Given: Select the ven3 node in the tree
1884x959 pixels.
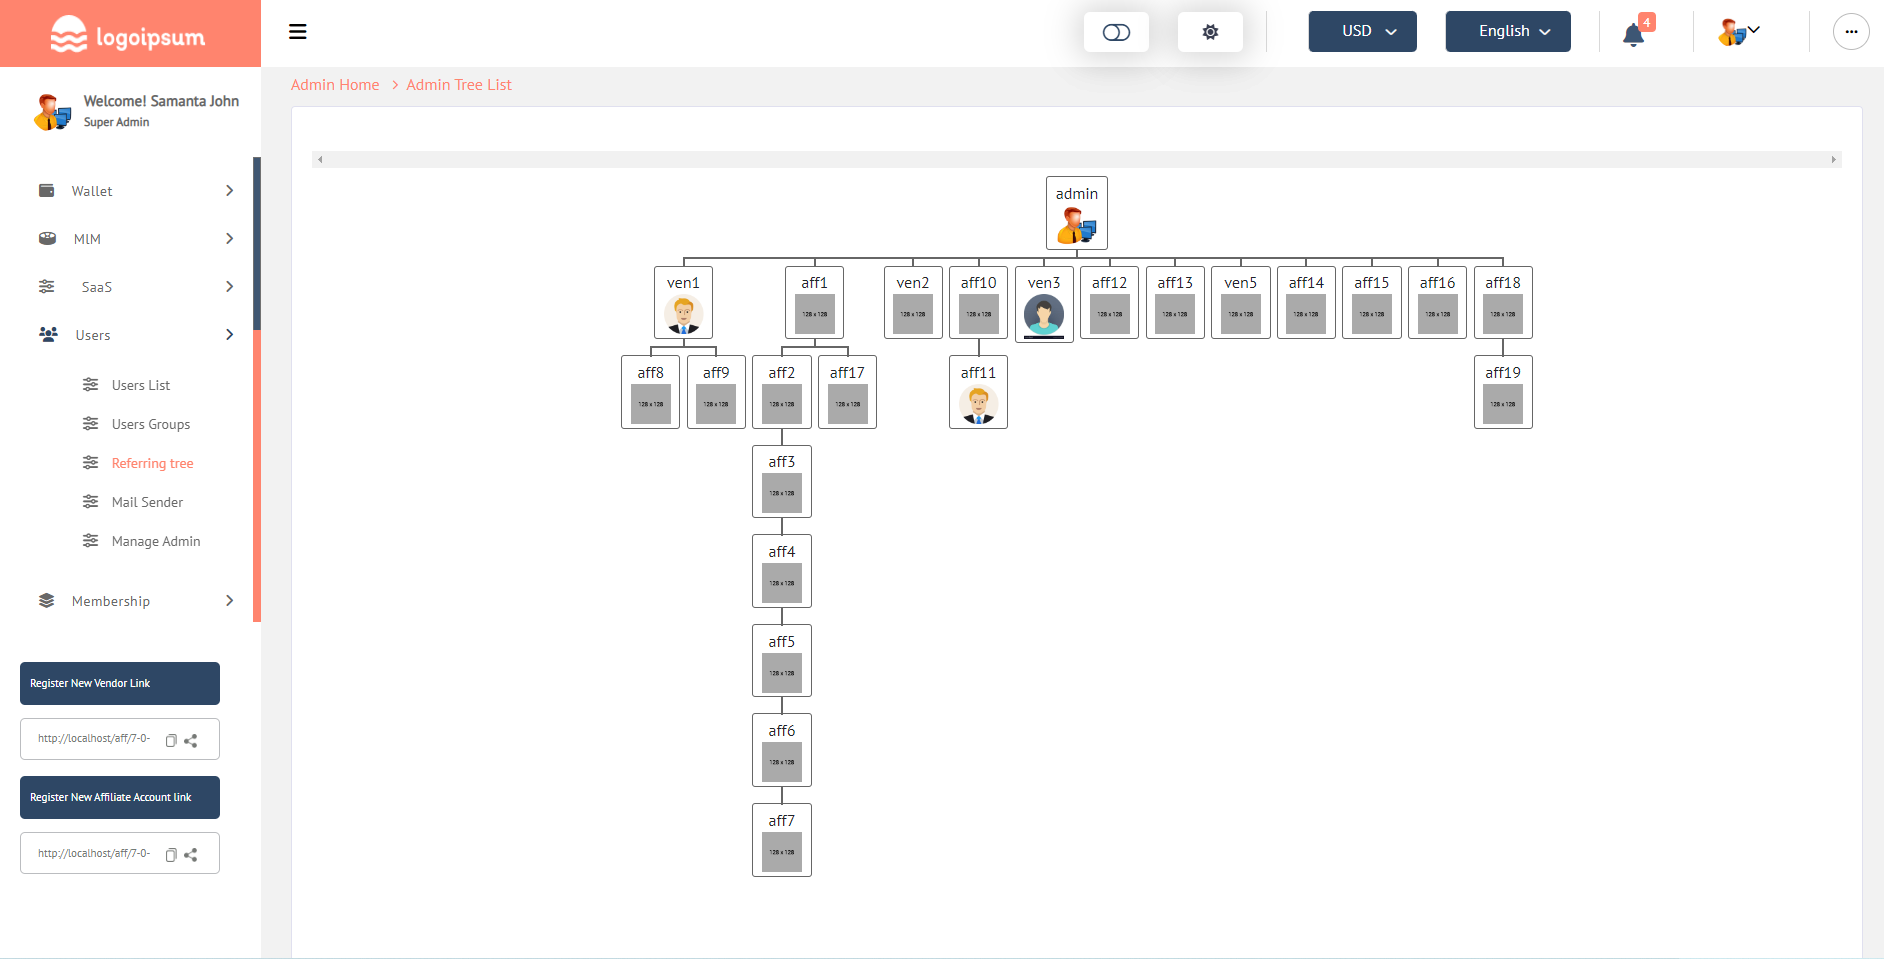Looking at the screenshot, I should click(1044, 304).
